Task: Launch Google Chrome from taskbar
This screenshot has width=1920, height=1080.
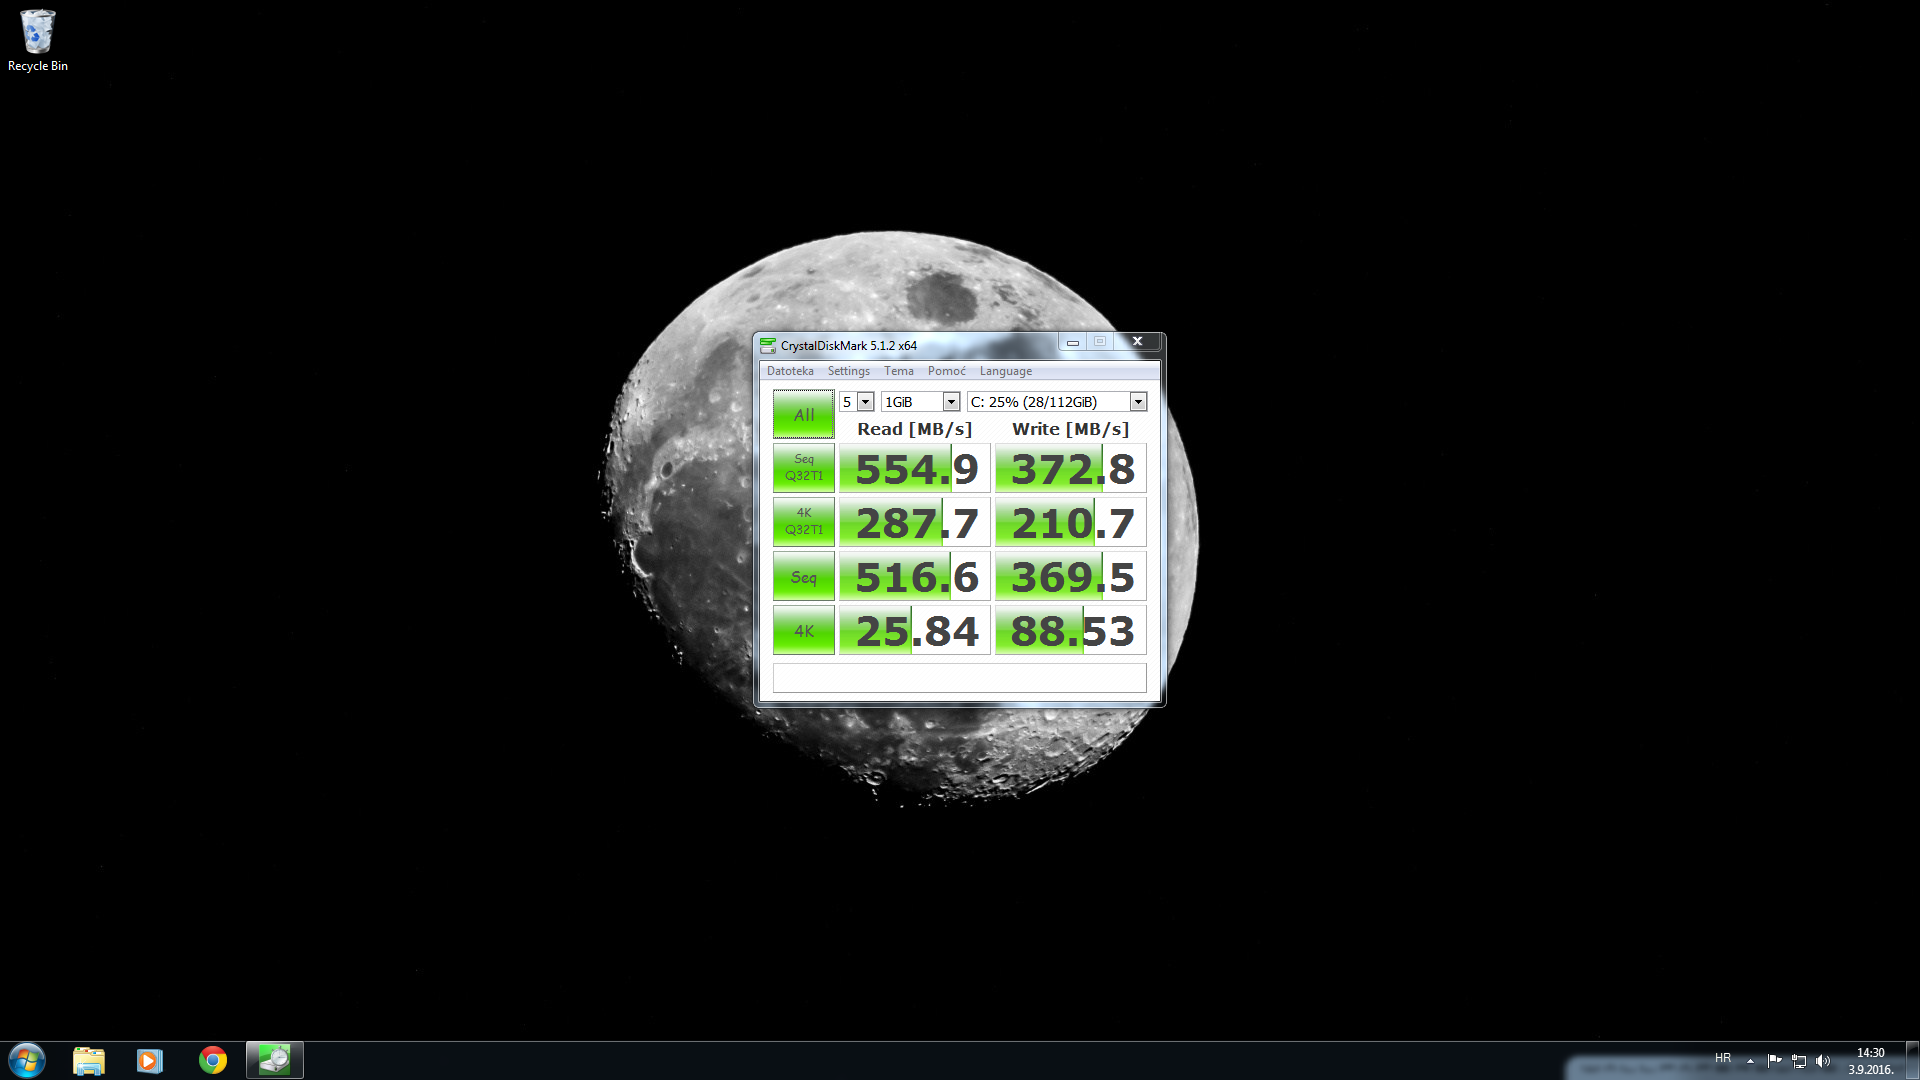Action: (213, 1060)
